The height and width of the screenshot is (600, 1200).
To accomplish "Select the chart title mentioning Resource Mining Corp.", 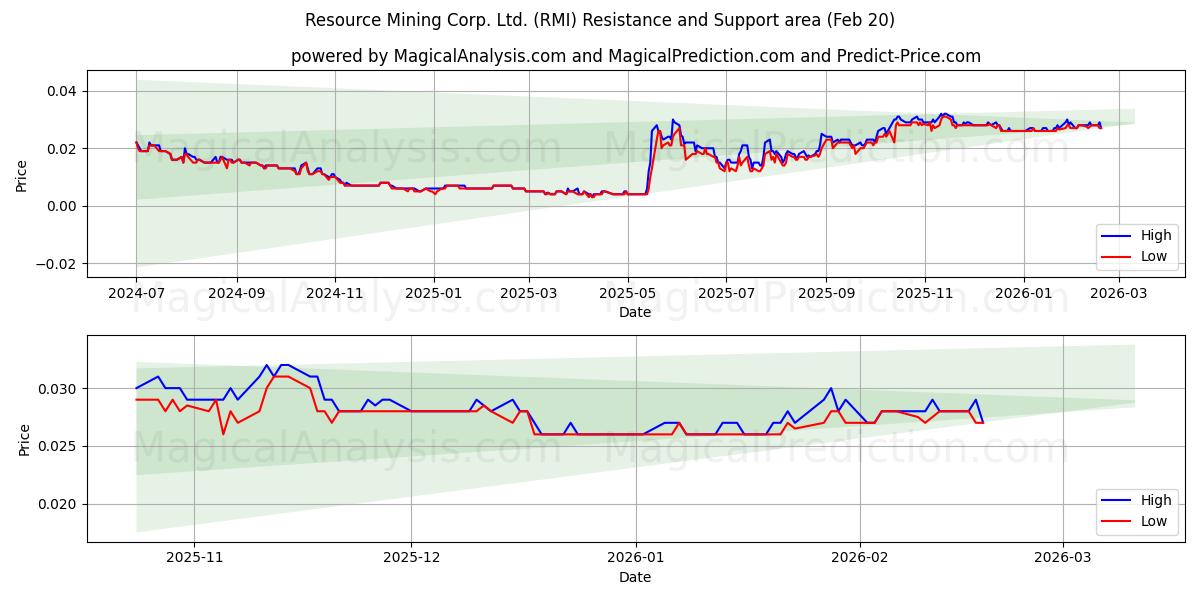I will 600,20.
